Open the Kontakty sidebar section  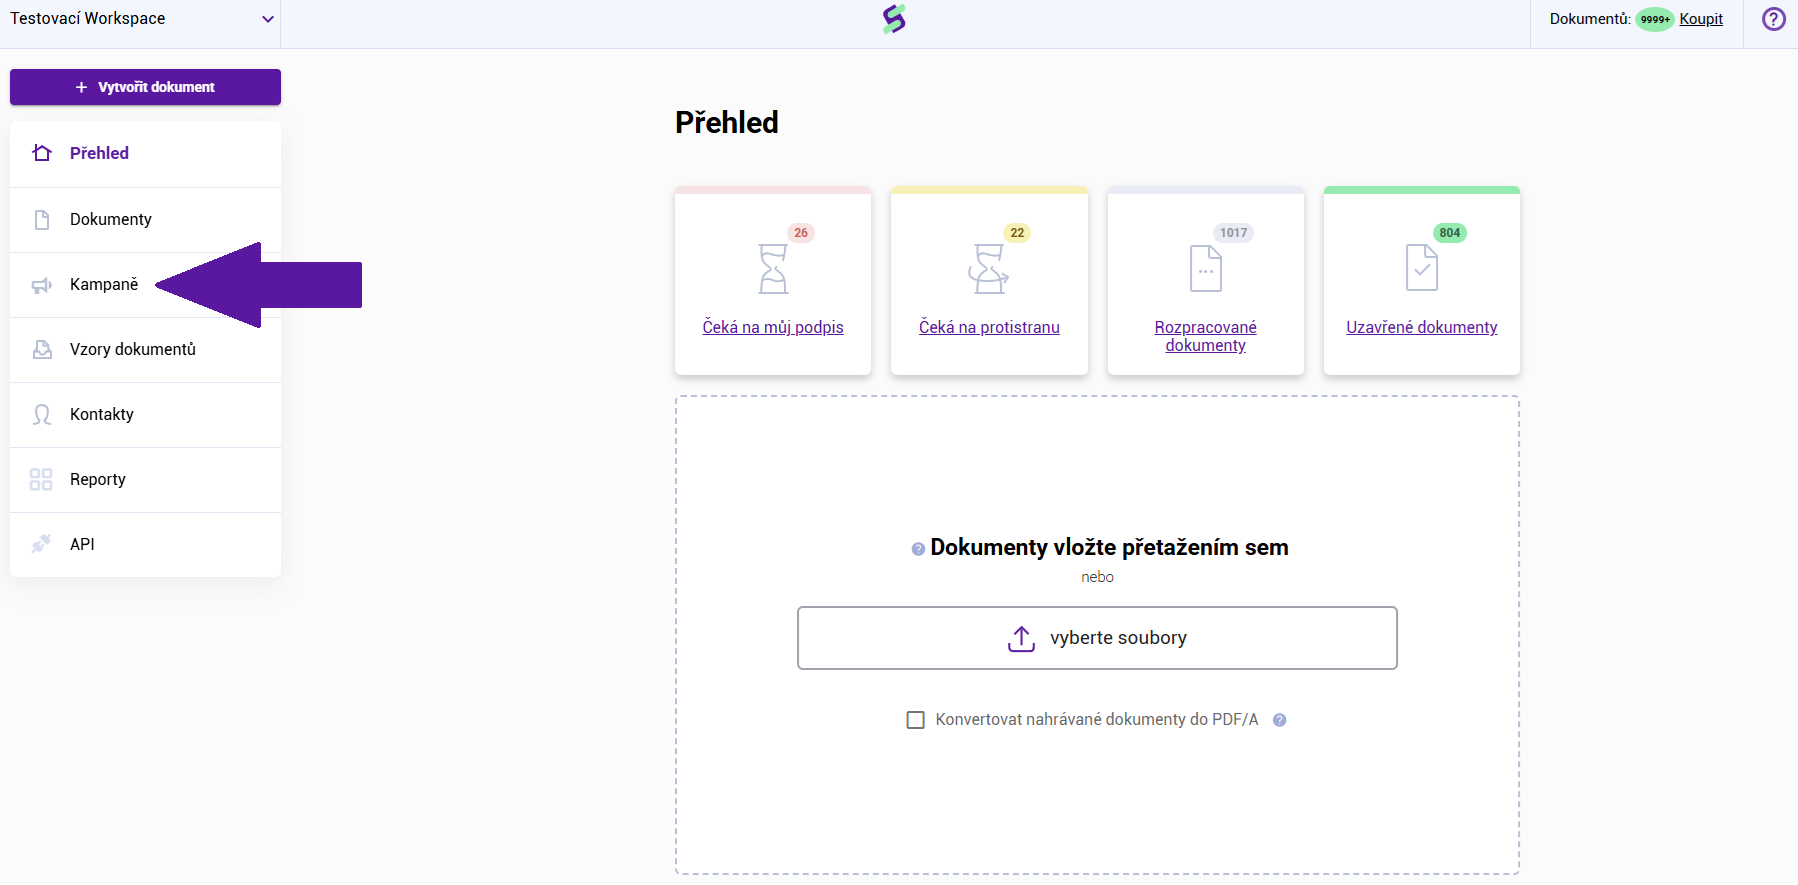102,414
